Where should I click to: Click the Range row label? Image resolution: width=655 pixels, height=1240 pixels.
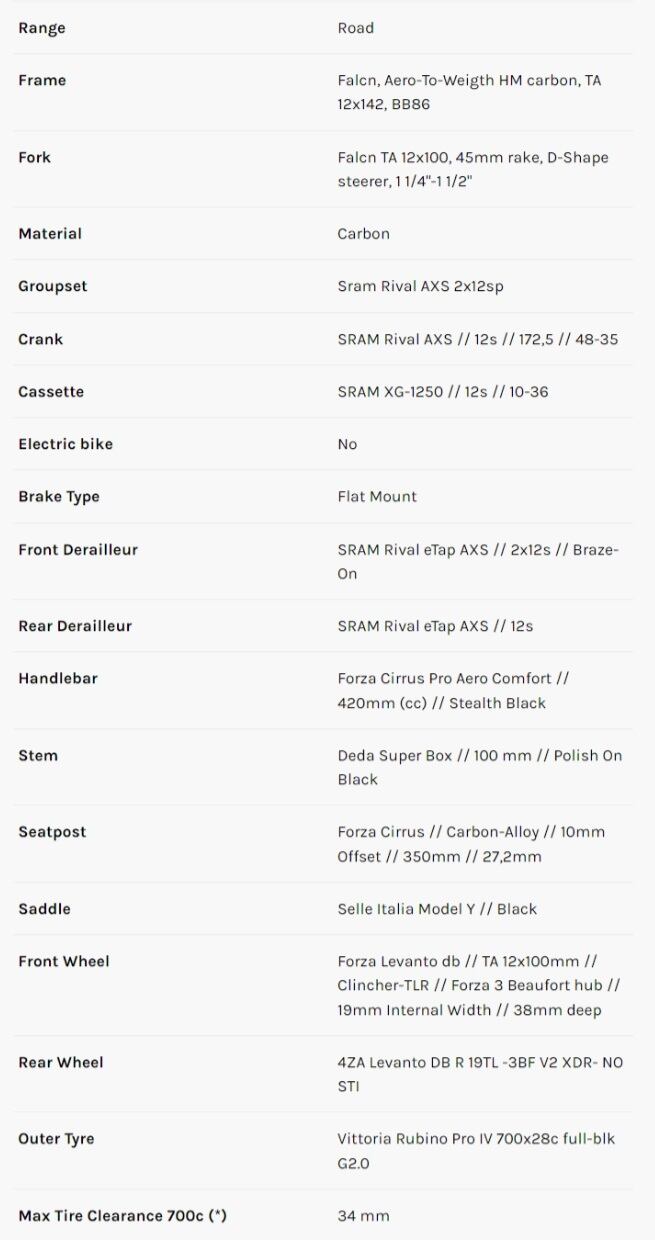pyautogui.click(x=42, y=28)
